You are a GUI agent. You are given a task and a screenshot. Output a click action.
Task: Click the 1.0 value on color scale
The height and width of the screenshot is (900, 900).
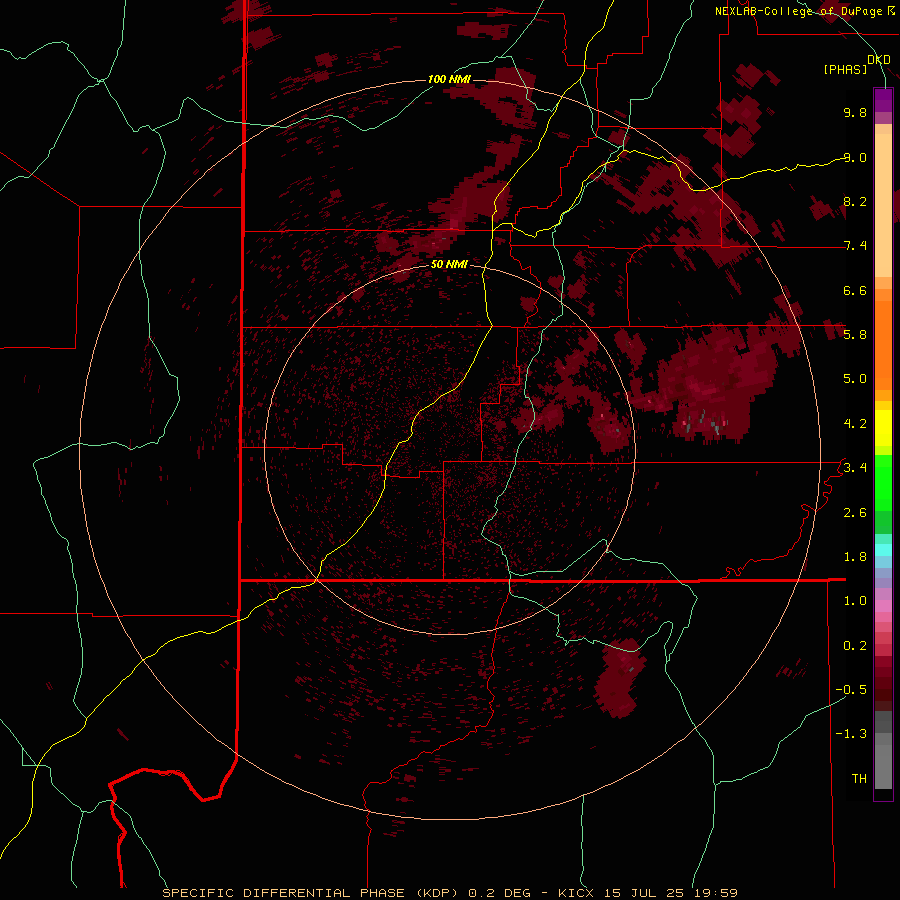pos(855,601)
